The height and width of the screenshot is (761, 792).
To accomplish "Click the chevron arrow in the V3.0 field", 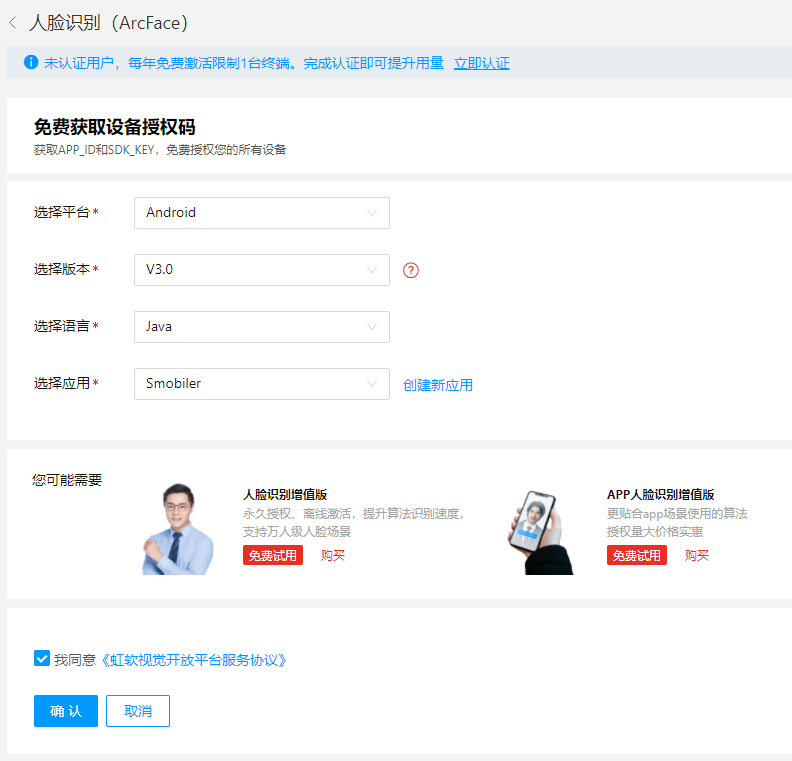I will (372, 270).
